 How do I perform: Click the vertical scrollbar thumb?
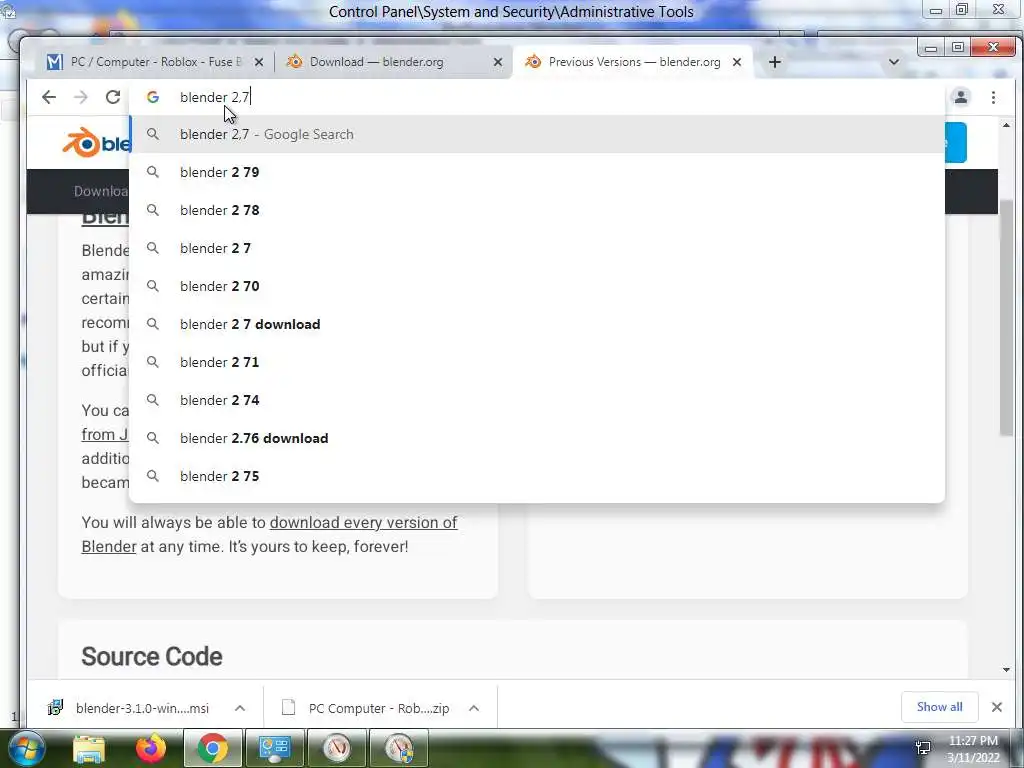(x=1006, y=317)
